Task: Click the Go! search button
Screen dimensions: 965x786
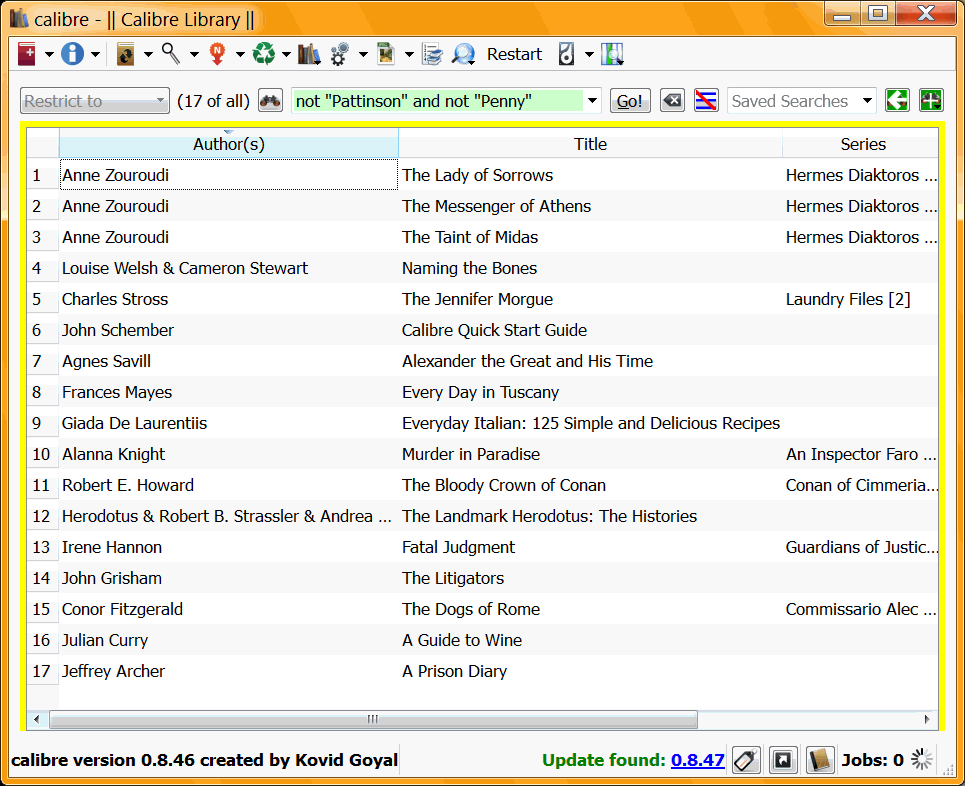Action: (x=630, y=101)
